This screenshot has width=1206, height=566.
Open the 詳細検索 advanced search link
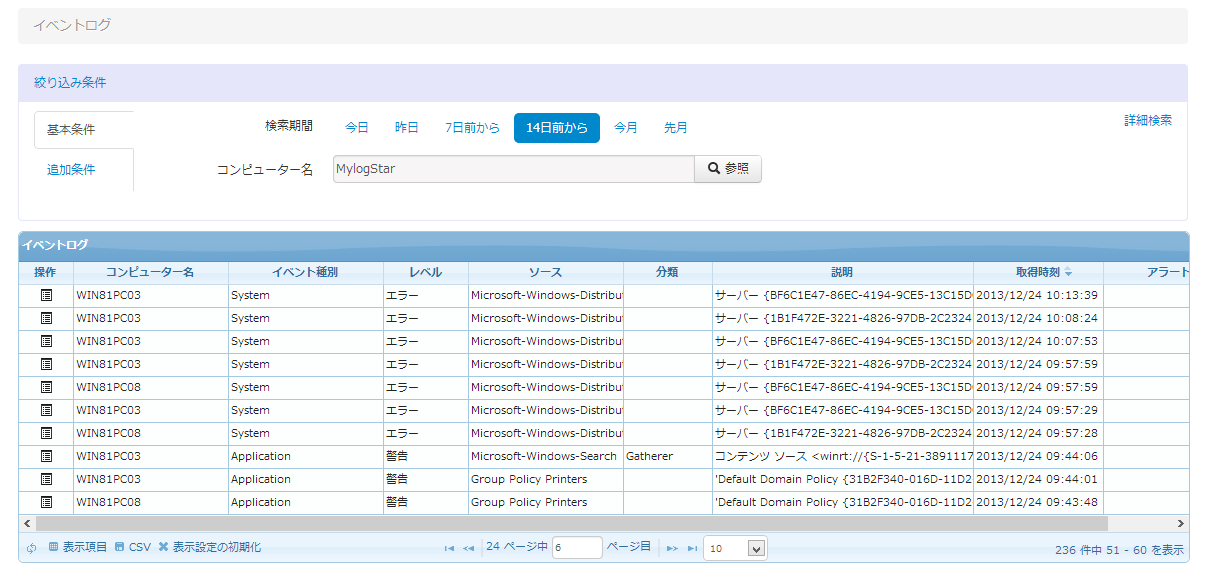1148,120
